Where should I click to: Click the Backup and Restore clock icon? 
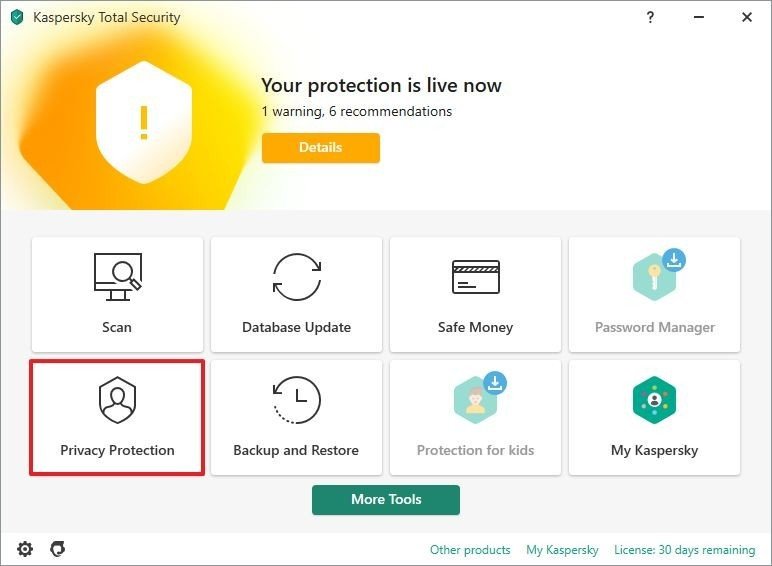tap(296, 400)
